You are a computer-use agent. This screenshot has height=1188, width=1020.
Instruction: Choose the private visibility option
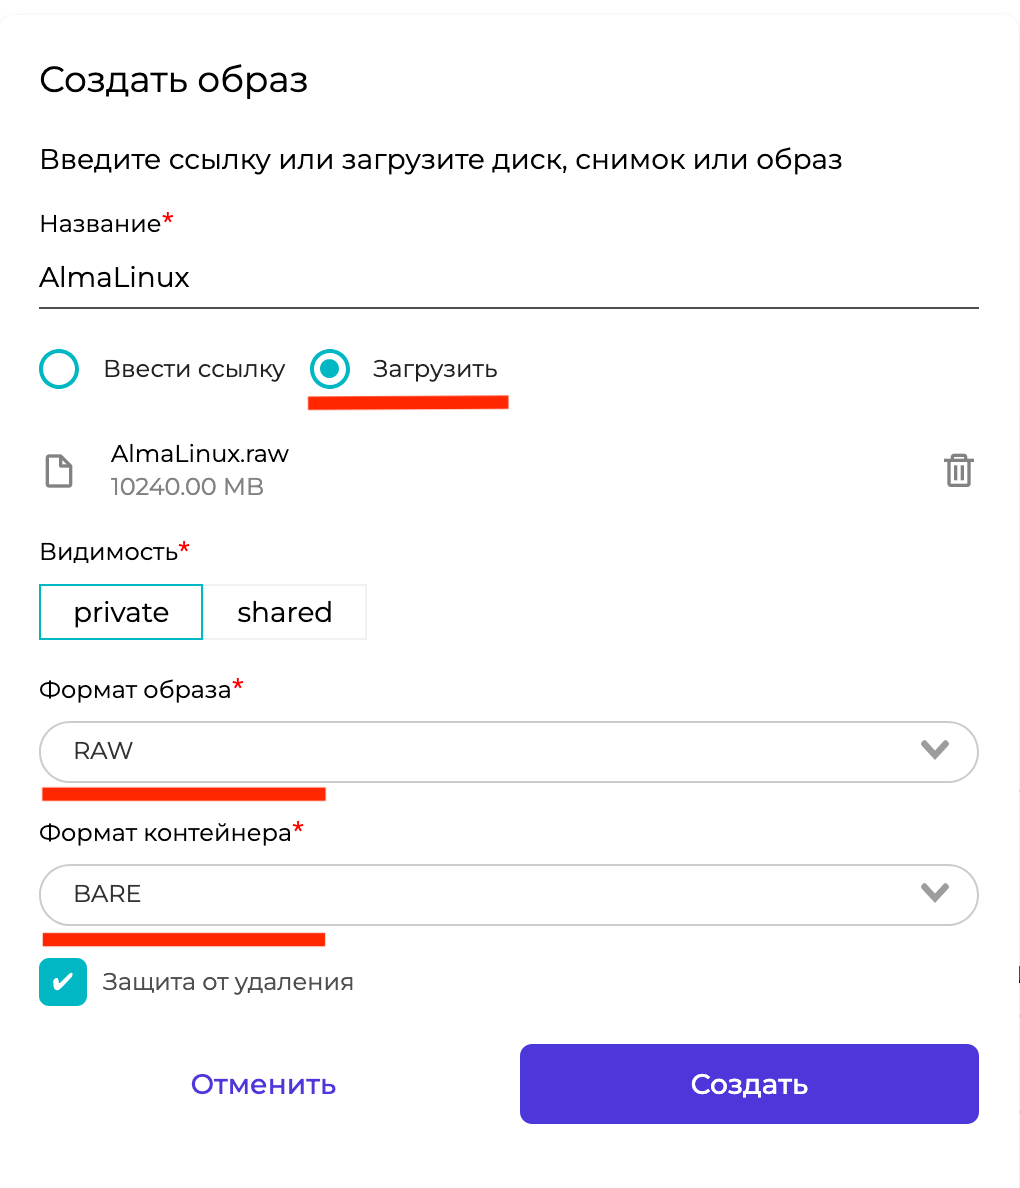point(121,612)
